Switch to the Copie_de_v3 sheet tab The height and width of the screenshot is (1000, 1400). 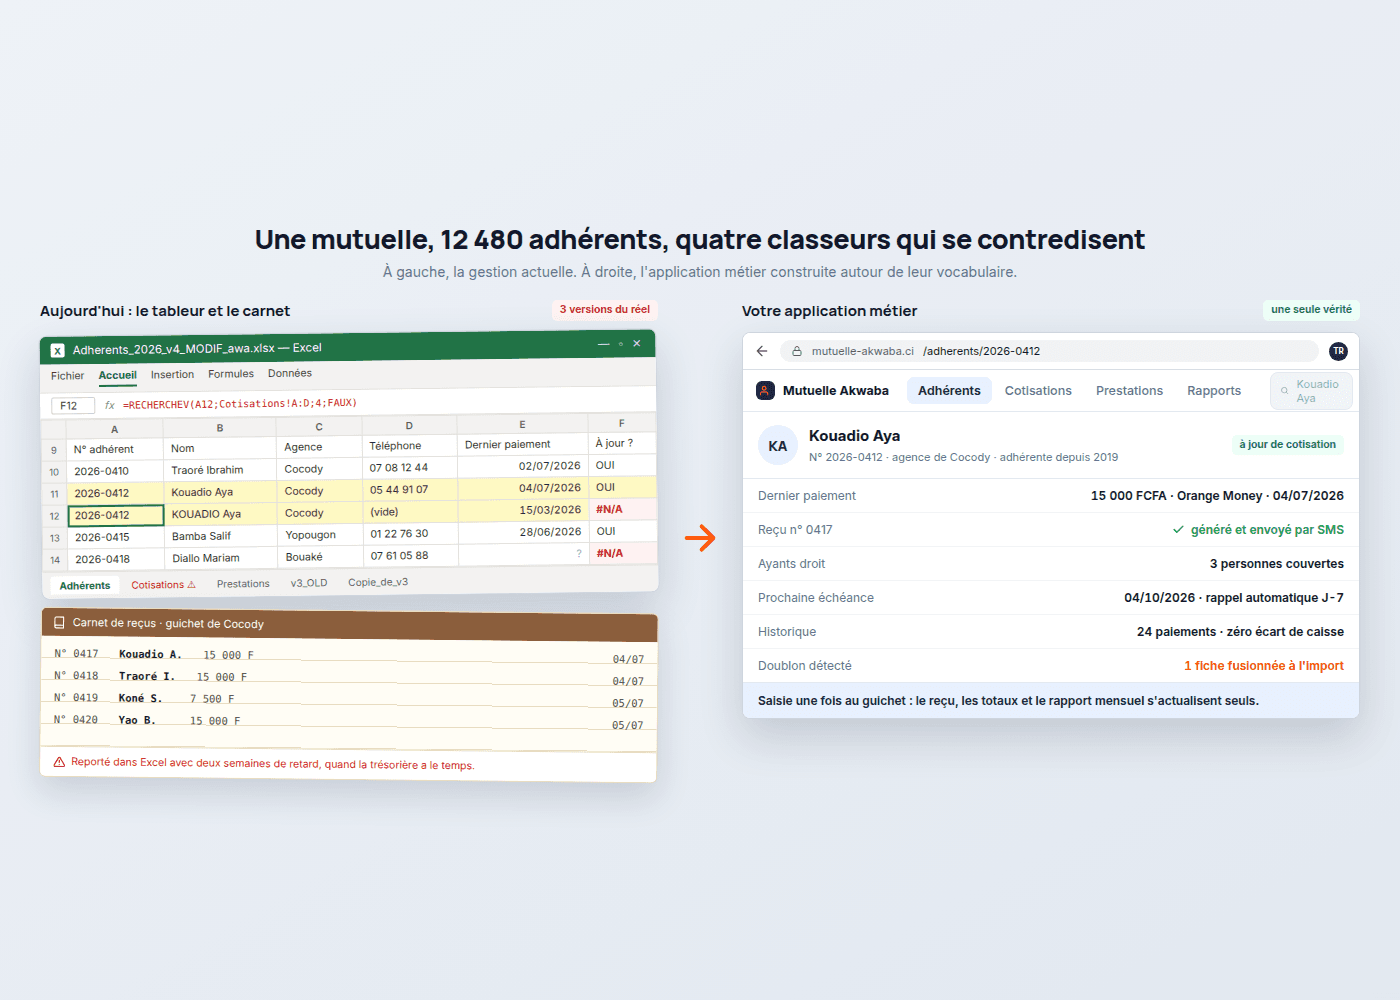click(378, 582)
